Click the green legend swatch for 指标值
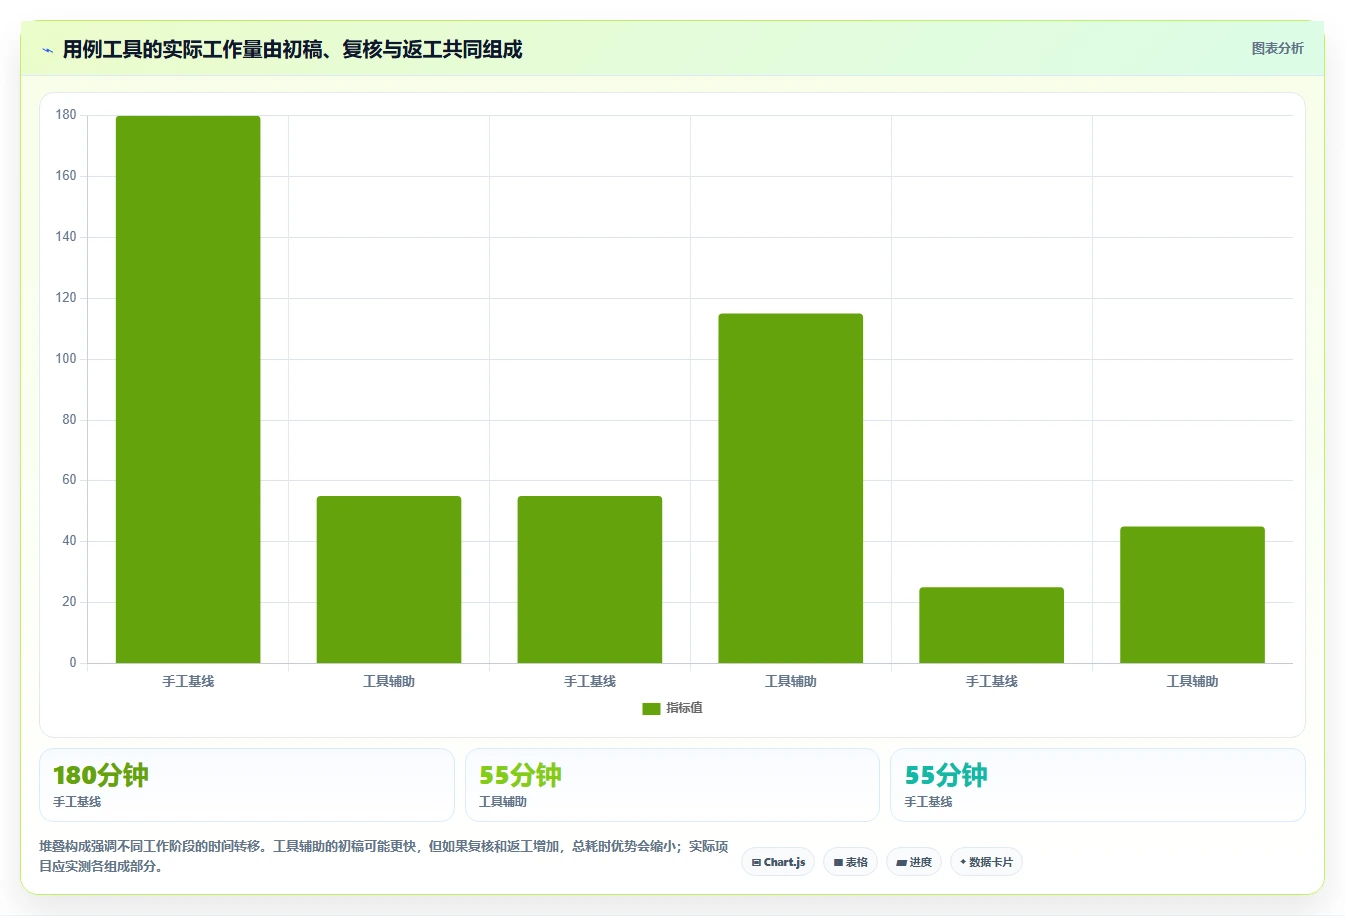Image resolution: width=1345 pixels, height=916 pixels. (651, 708)
